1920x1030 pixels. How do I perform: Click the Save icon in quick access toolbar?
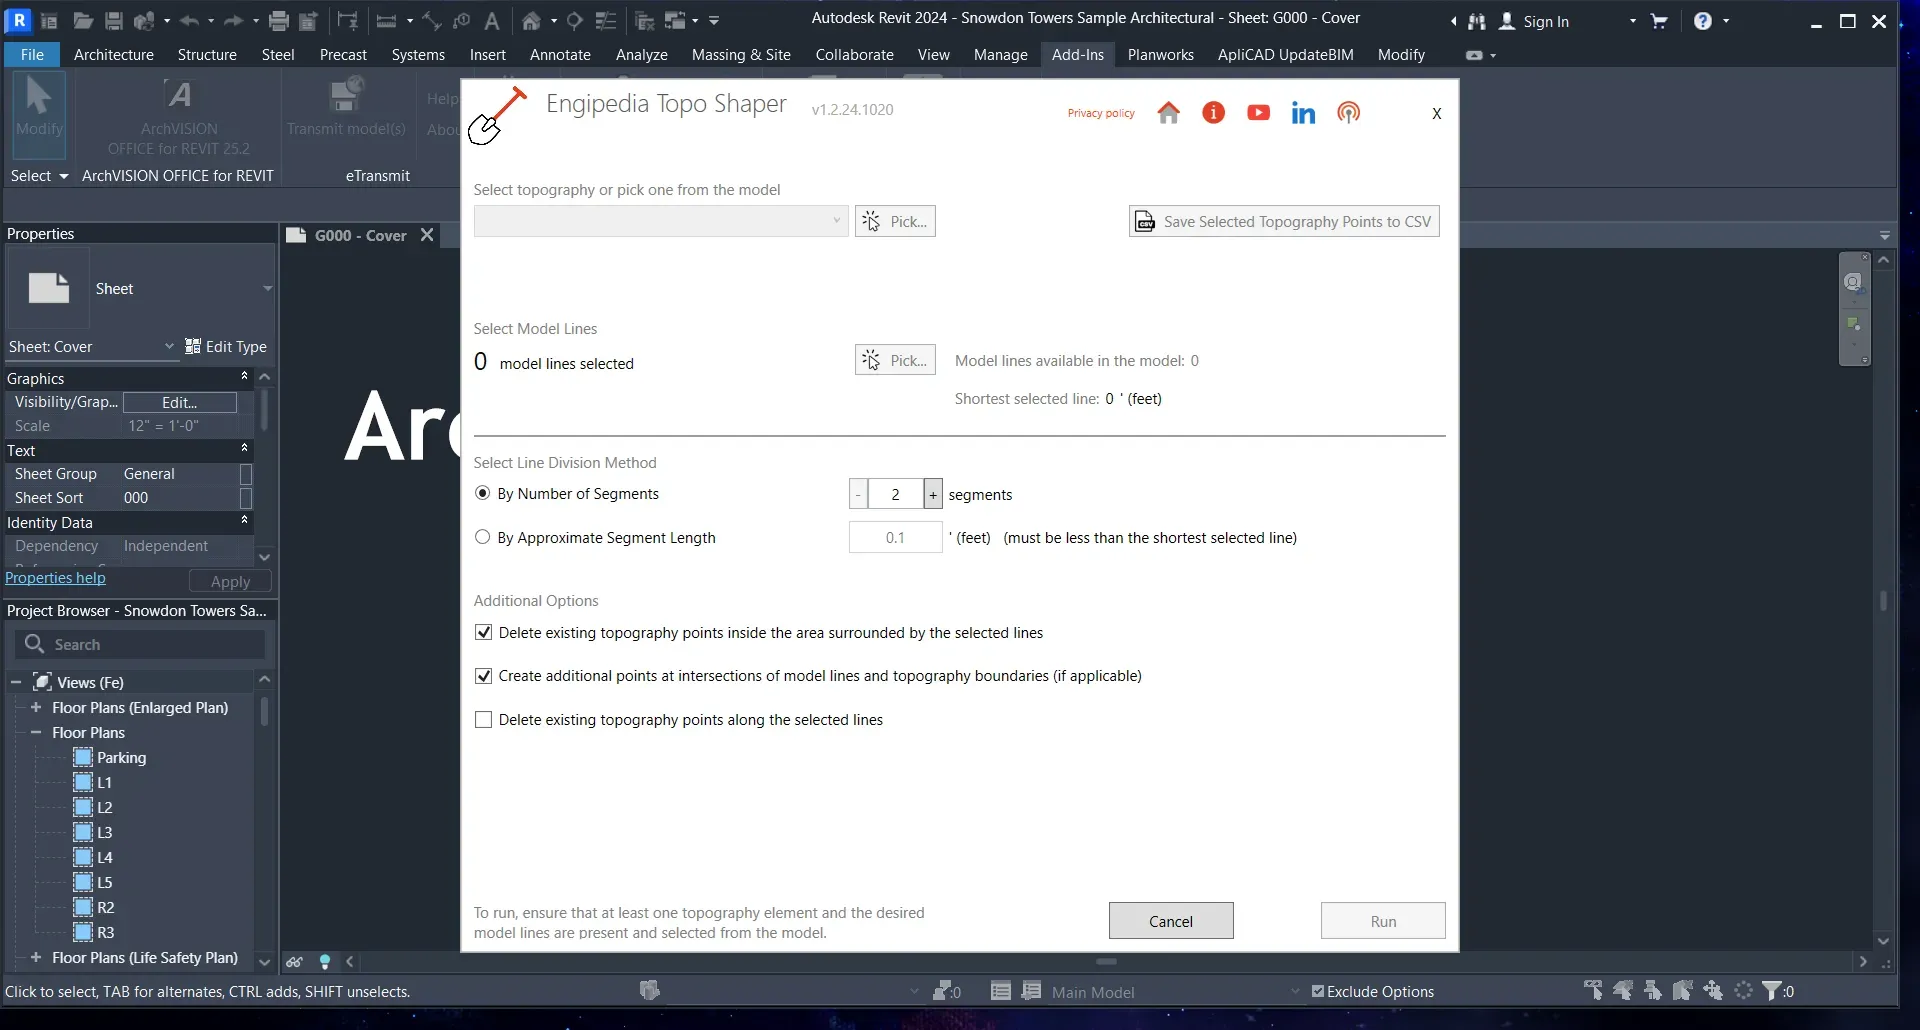tap(113, 20)
